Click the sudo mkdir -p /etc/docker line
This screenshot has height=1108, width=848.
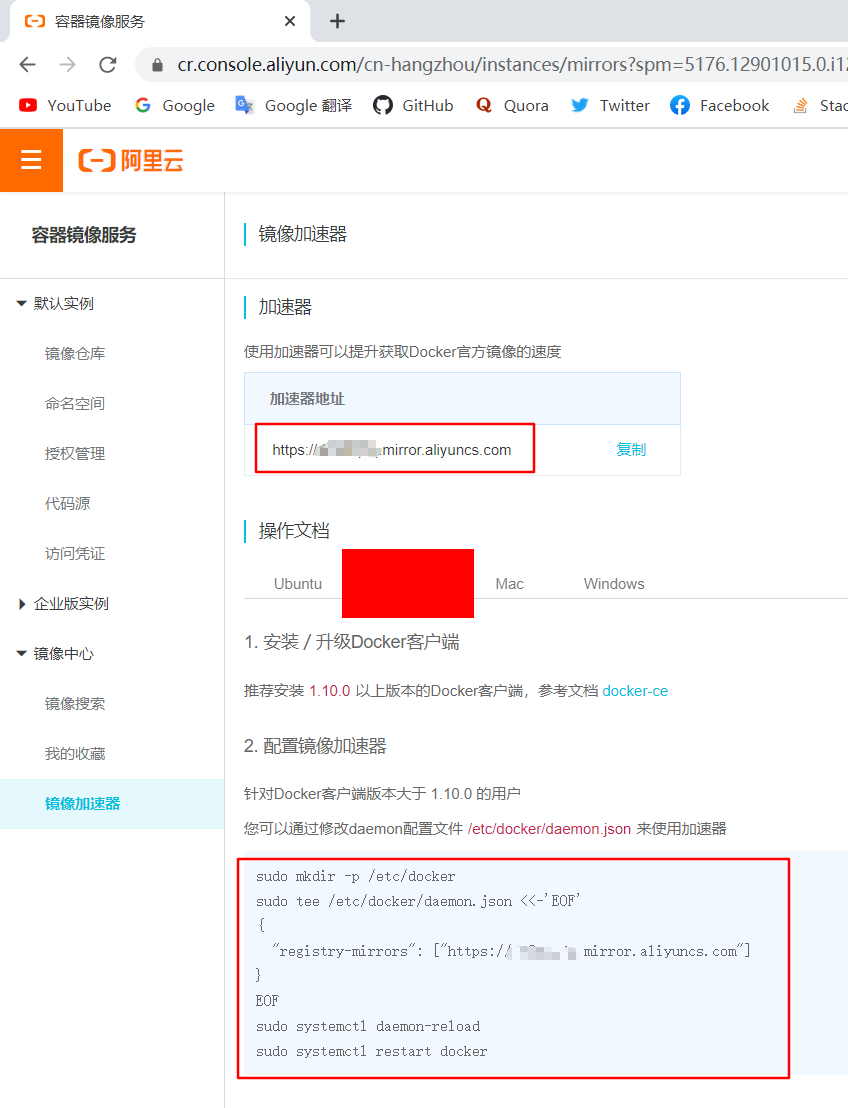(355, 876)
